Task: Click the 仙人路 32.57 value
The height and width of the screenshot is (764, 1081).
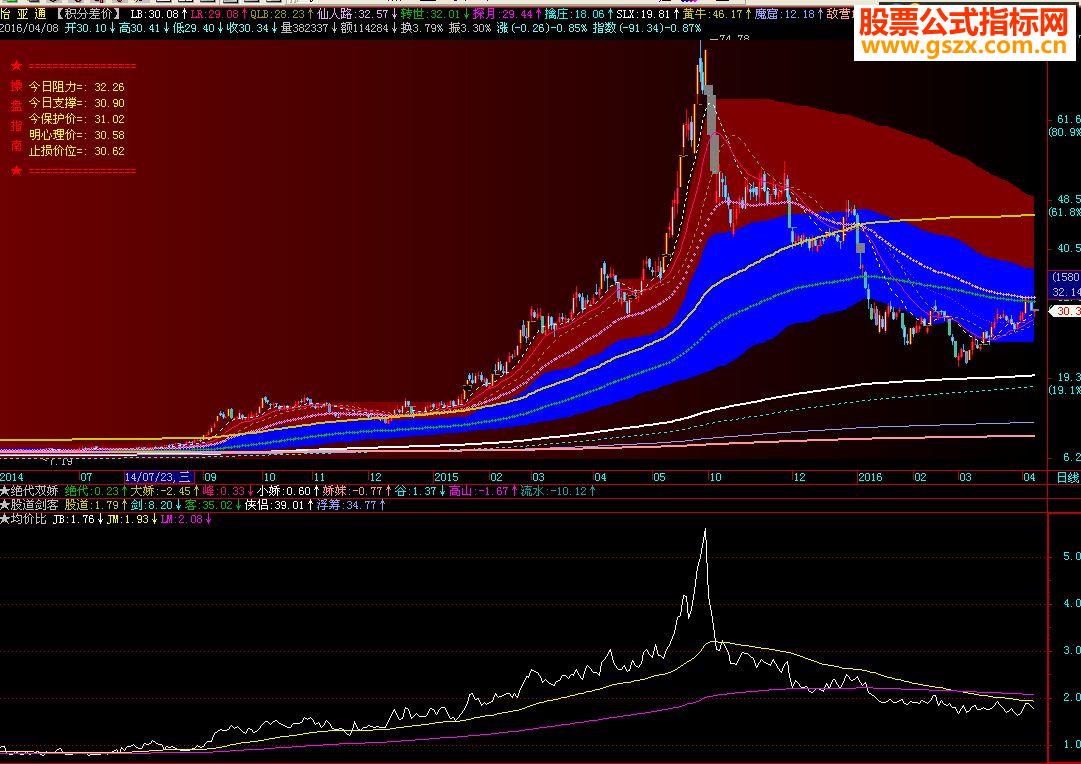Action: (356, 14)
